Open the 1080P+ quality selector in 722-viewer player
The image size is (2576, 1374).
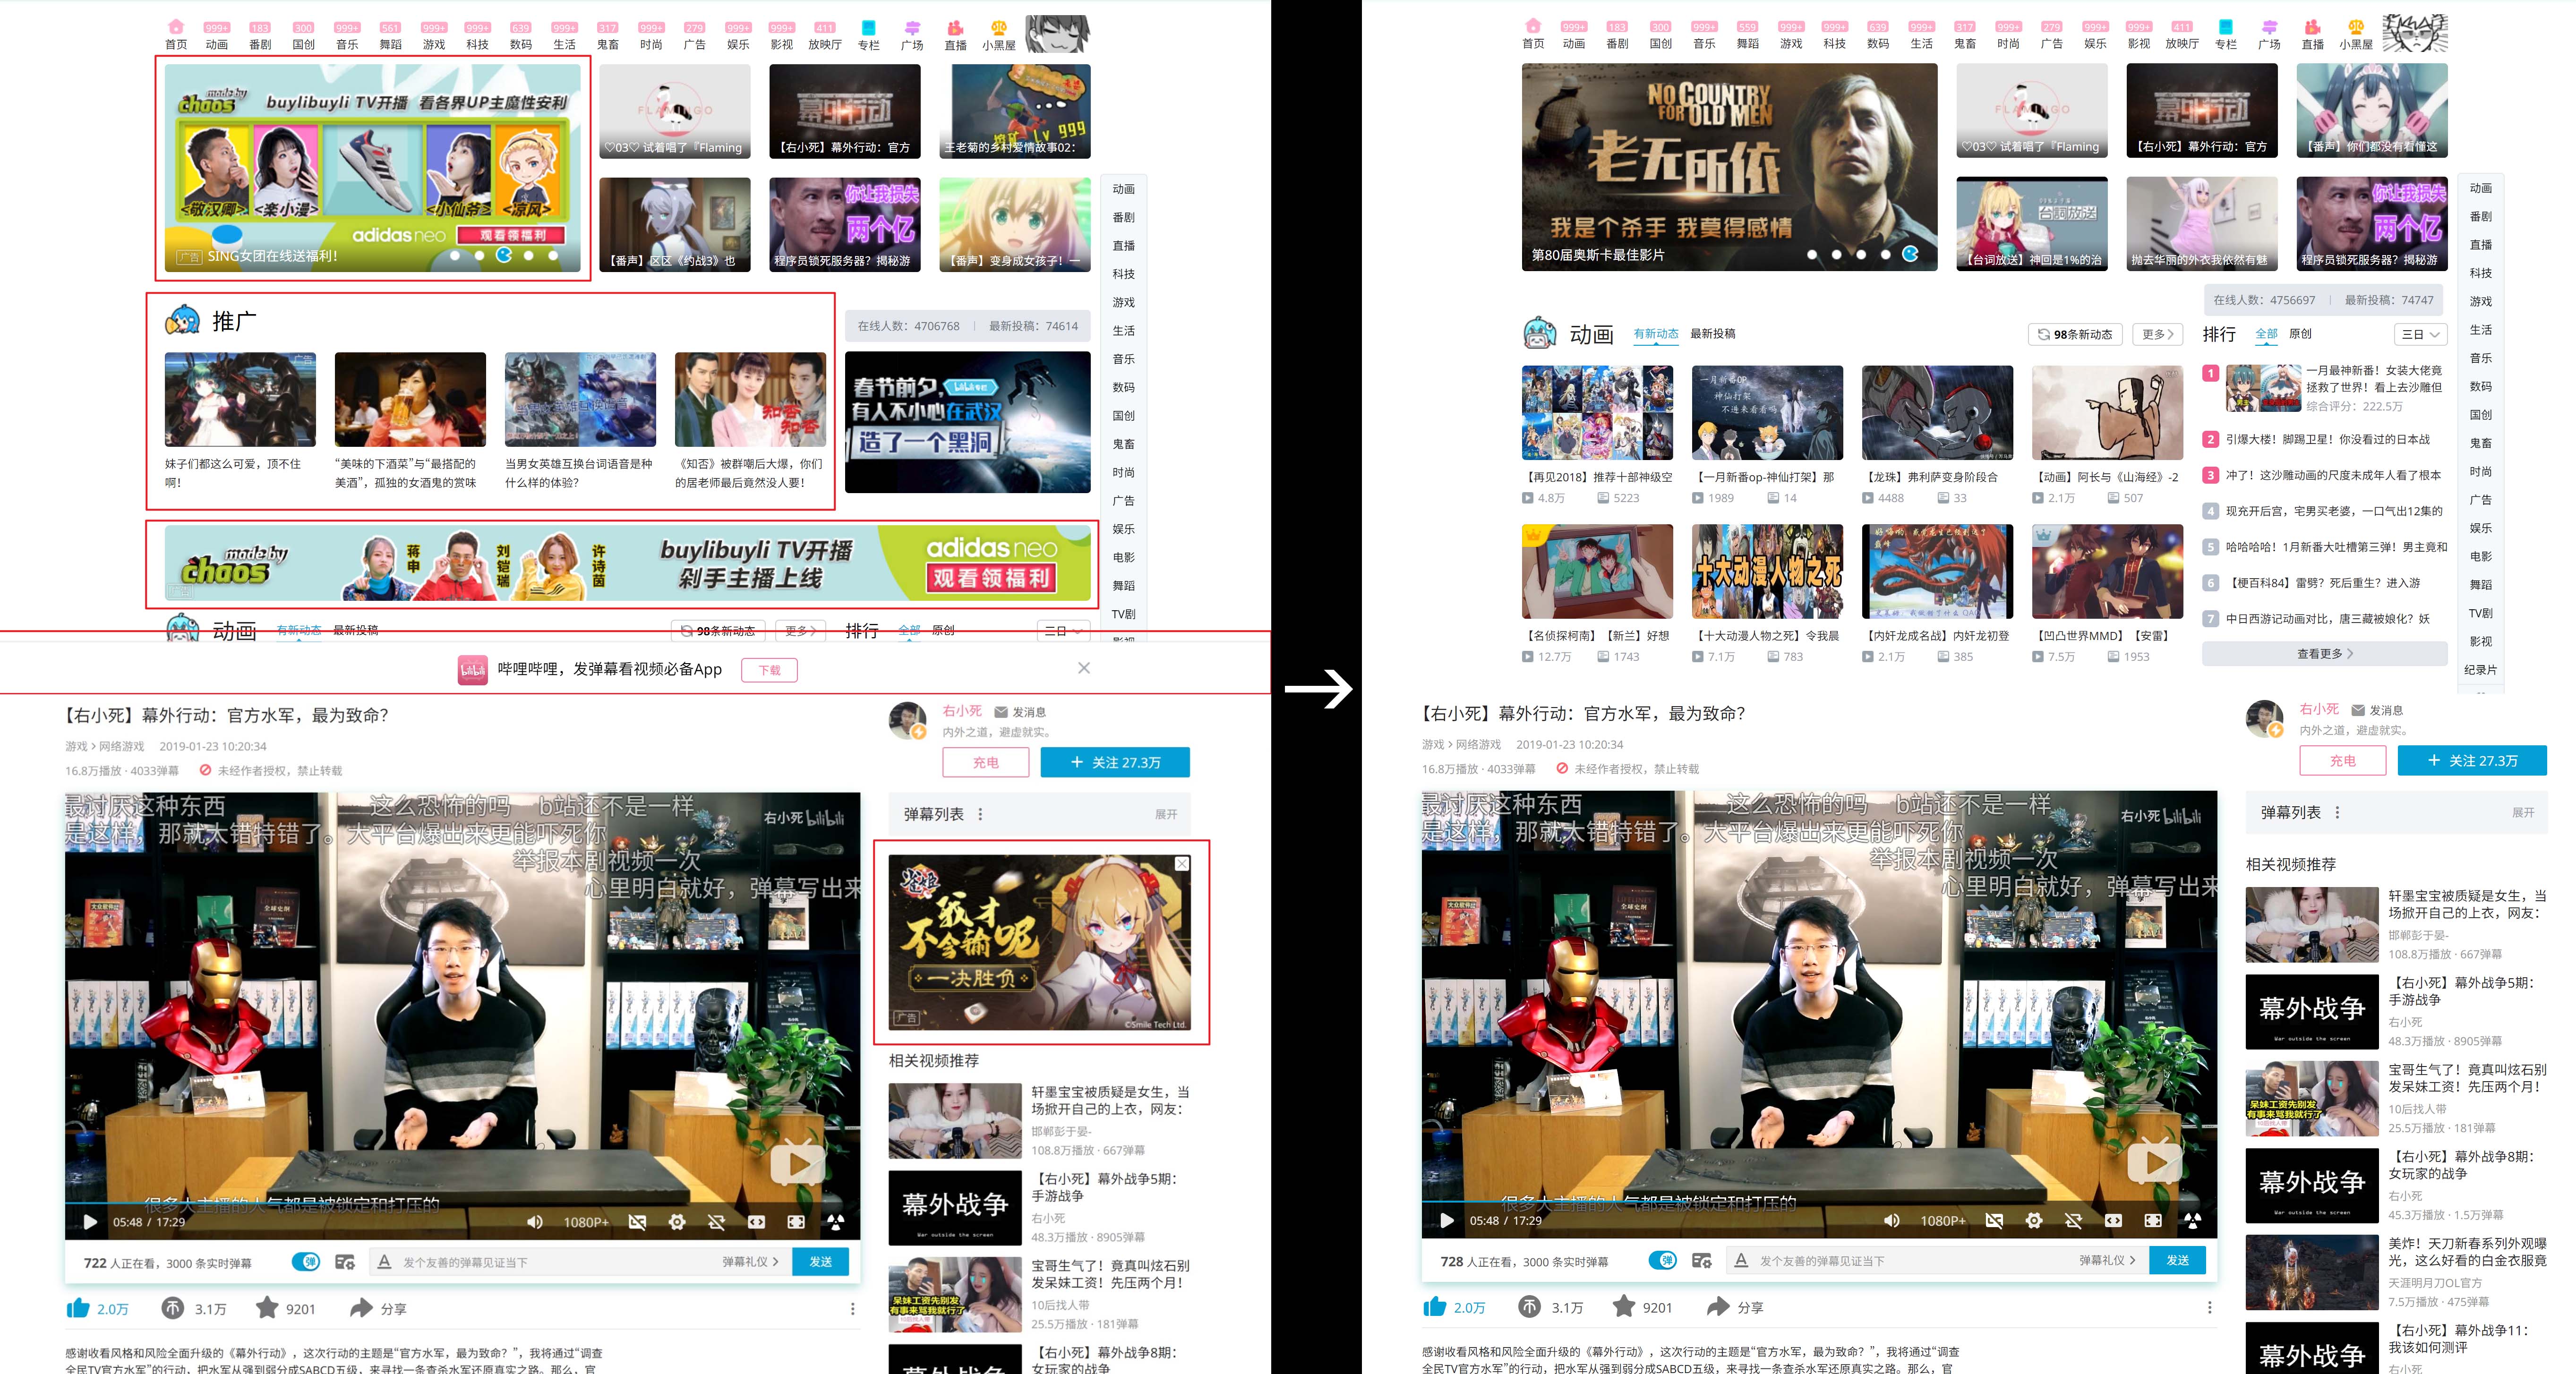[x=585, y=1222]
